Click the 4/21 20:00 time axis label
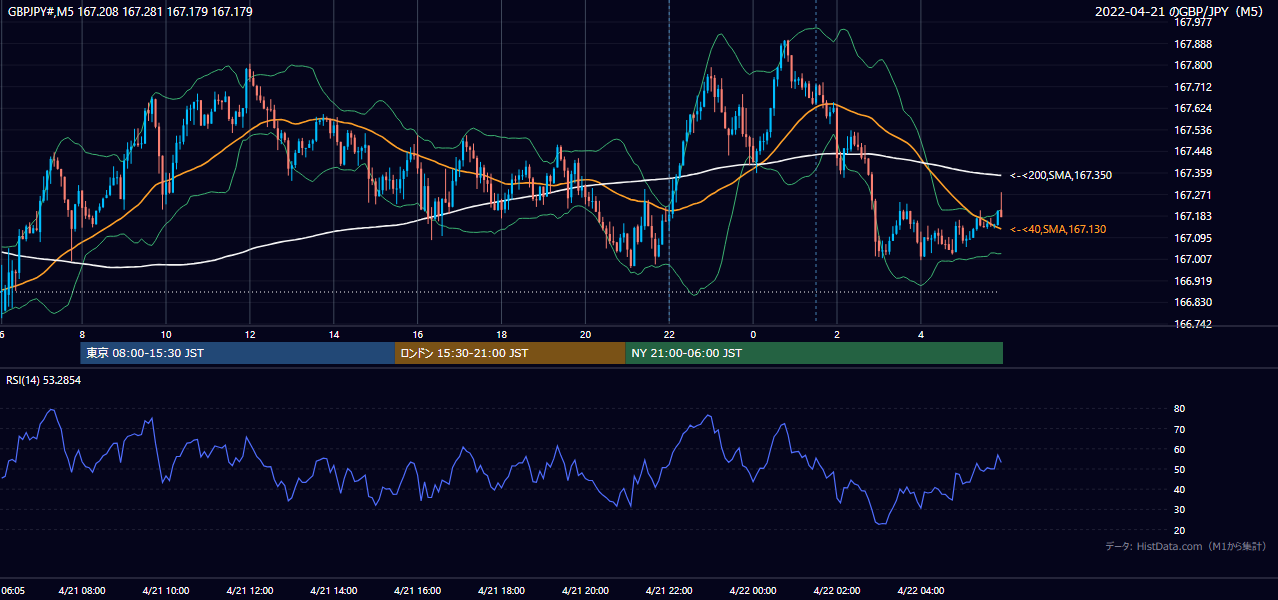The width and height of the screenshot is (1278, 600). 586,591
